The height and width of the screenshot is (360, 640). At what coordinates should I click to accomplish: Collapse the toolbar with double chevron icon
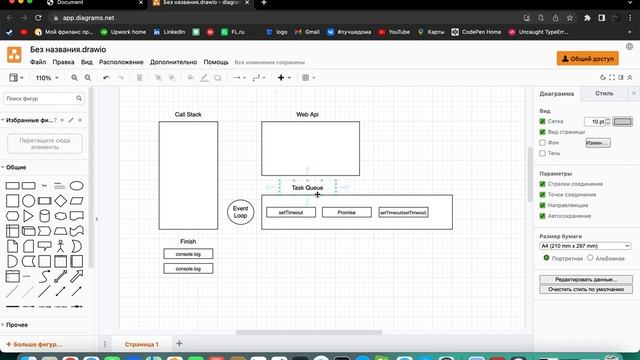click(630, 78)
